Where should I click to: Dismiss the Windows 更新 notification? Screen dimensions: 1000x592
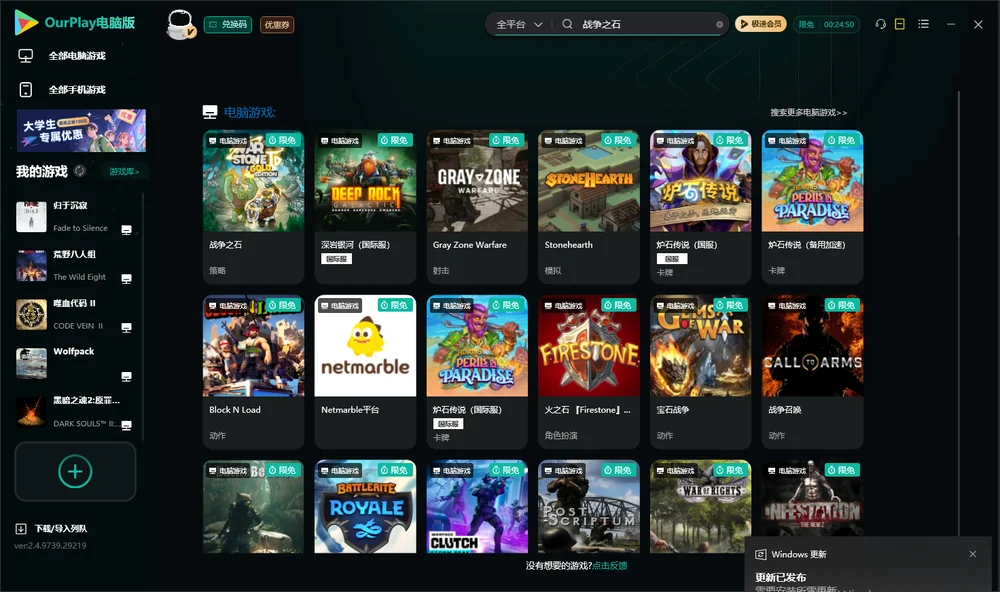tap(973, 554)
